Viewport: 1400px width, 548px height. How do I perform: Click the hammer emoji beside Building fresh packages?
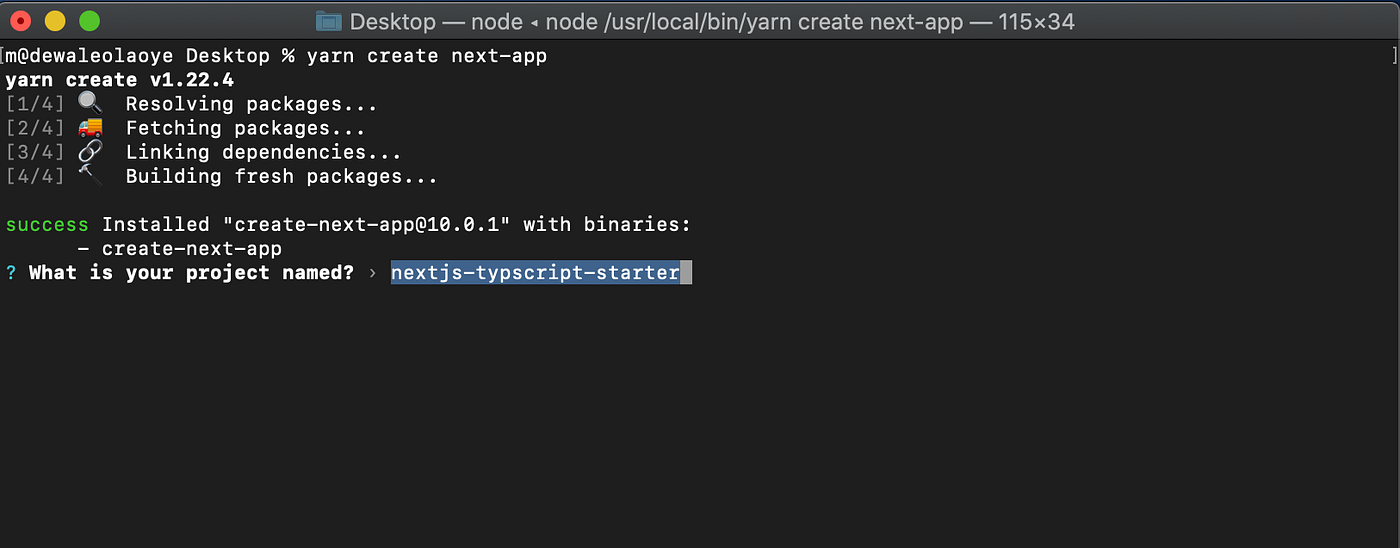90,176
